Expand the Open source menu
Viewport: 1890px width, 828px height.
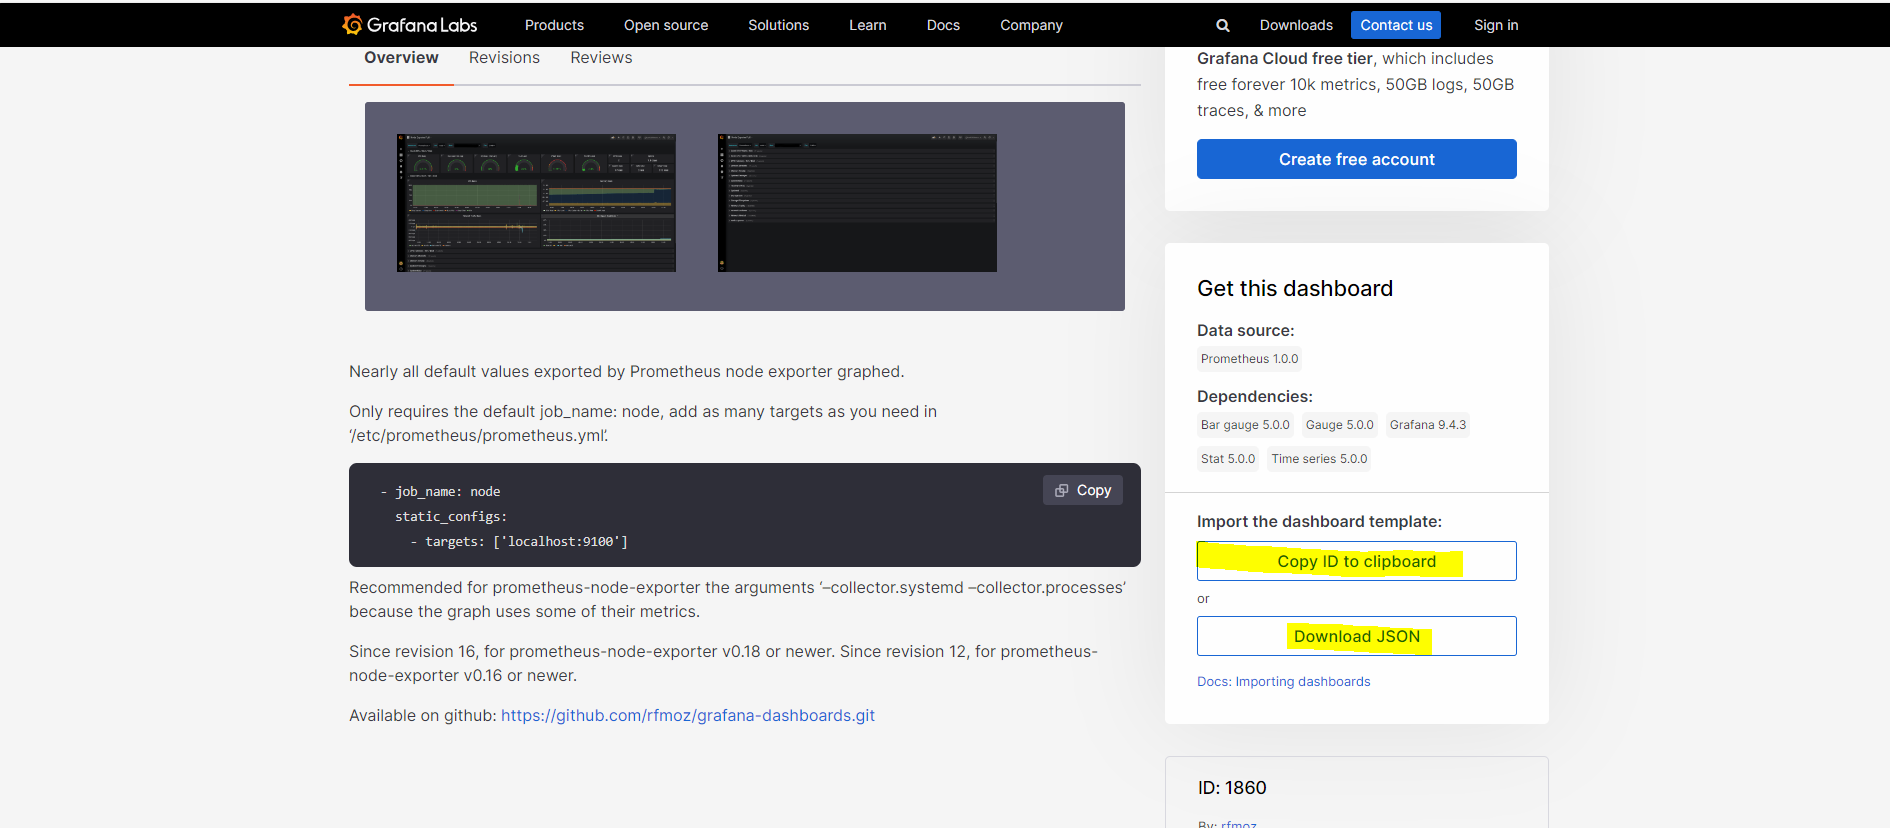point(665,25)
